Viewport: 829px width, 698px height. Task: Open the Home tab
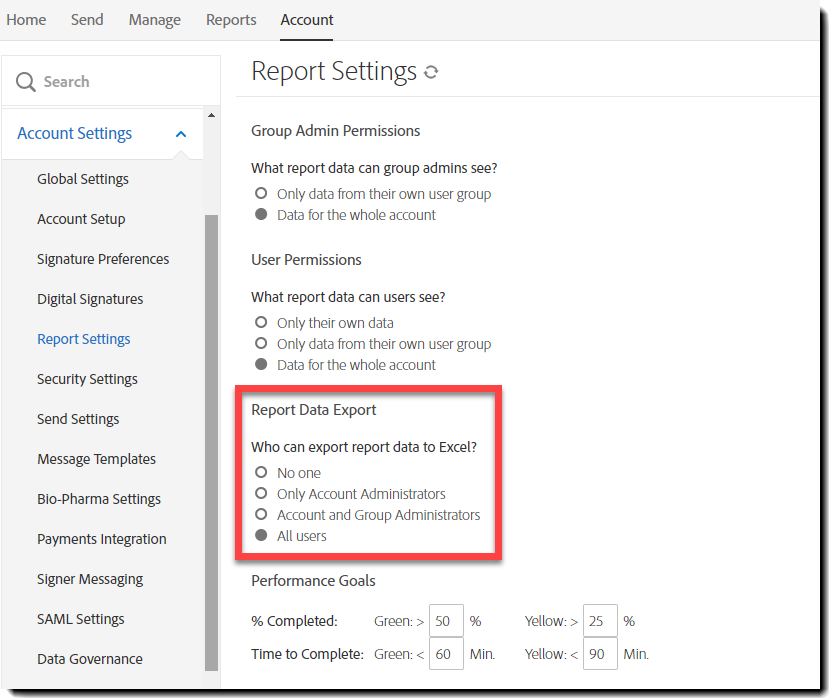tap(26, 19)
